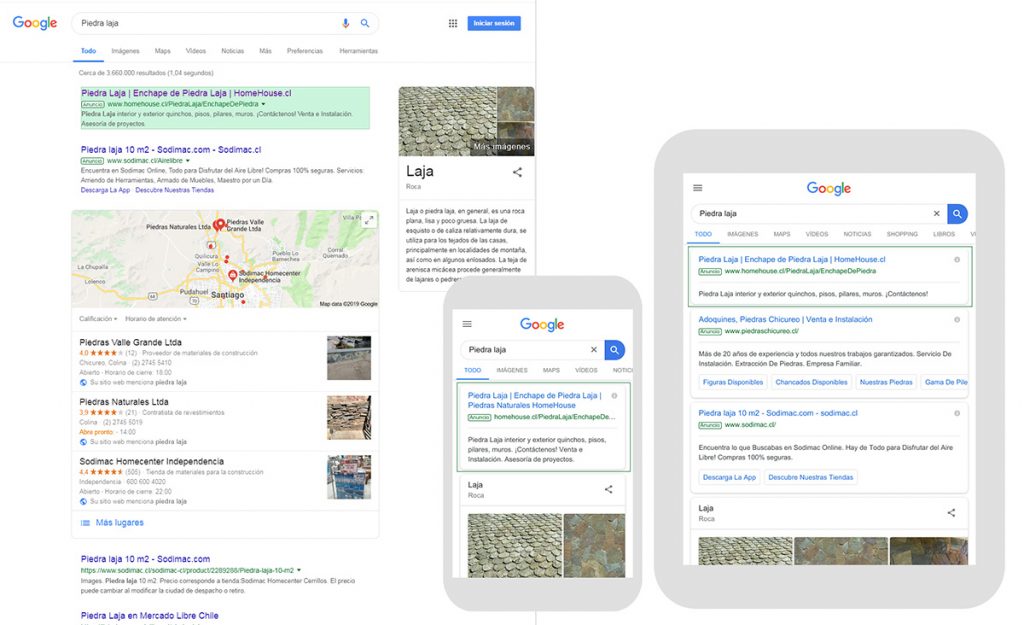Click info icon on tablet HomeHouse ad
The height and width of the screenshot is (625, 1024).
(x=957, y=260)
